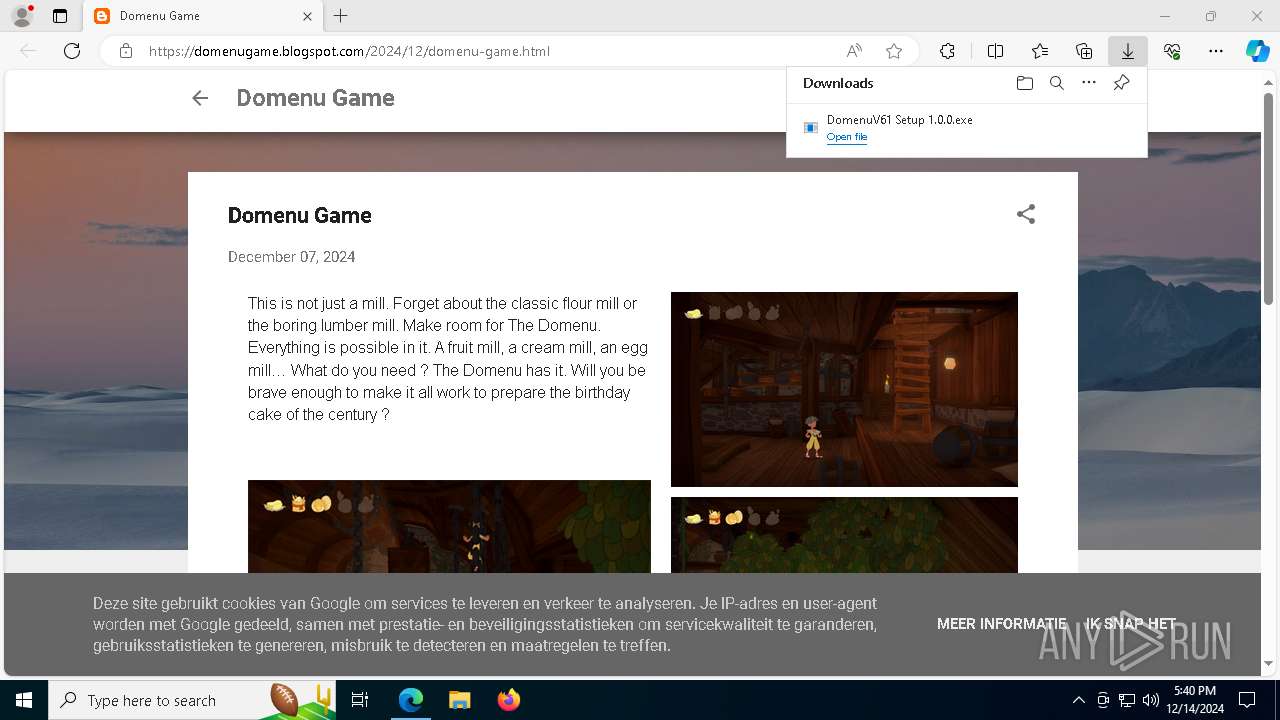This screenshot has height=720, width=1280.
Task: Click the Domenu Game post title
Action: coord(300,215)
